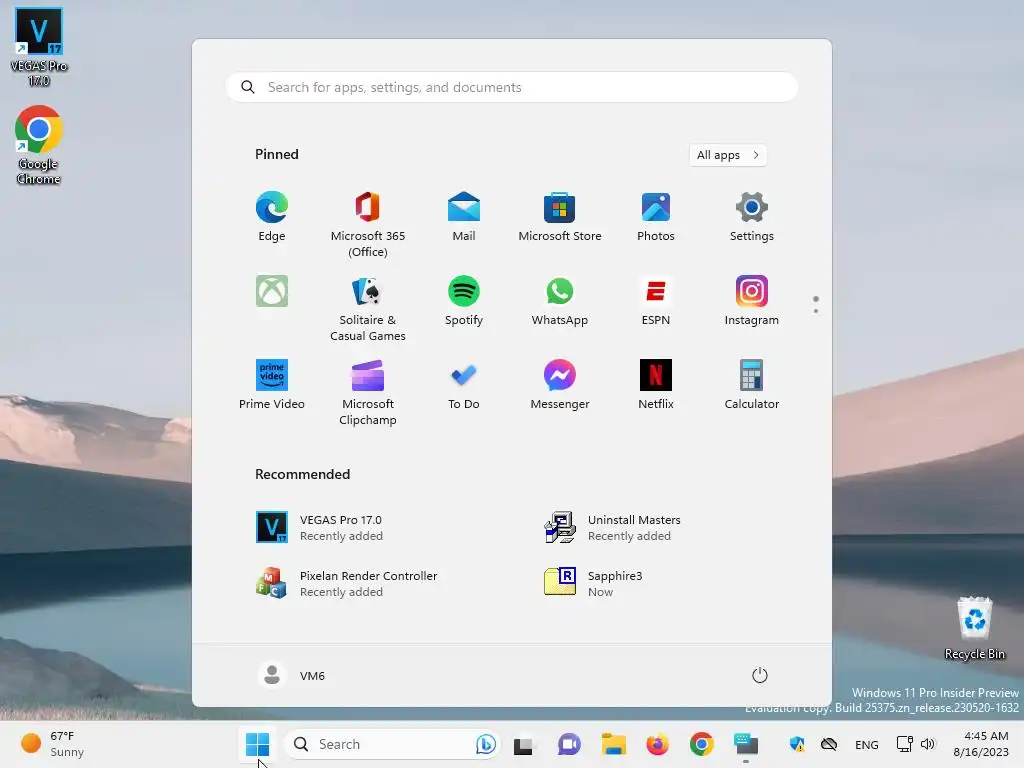Viewport: 1024px width, 768px height.
Task: Open Prime Video app
Action: point(272,385)
